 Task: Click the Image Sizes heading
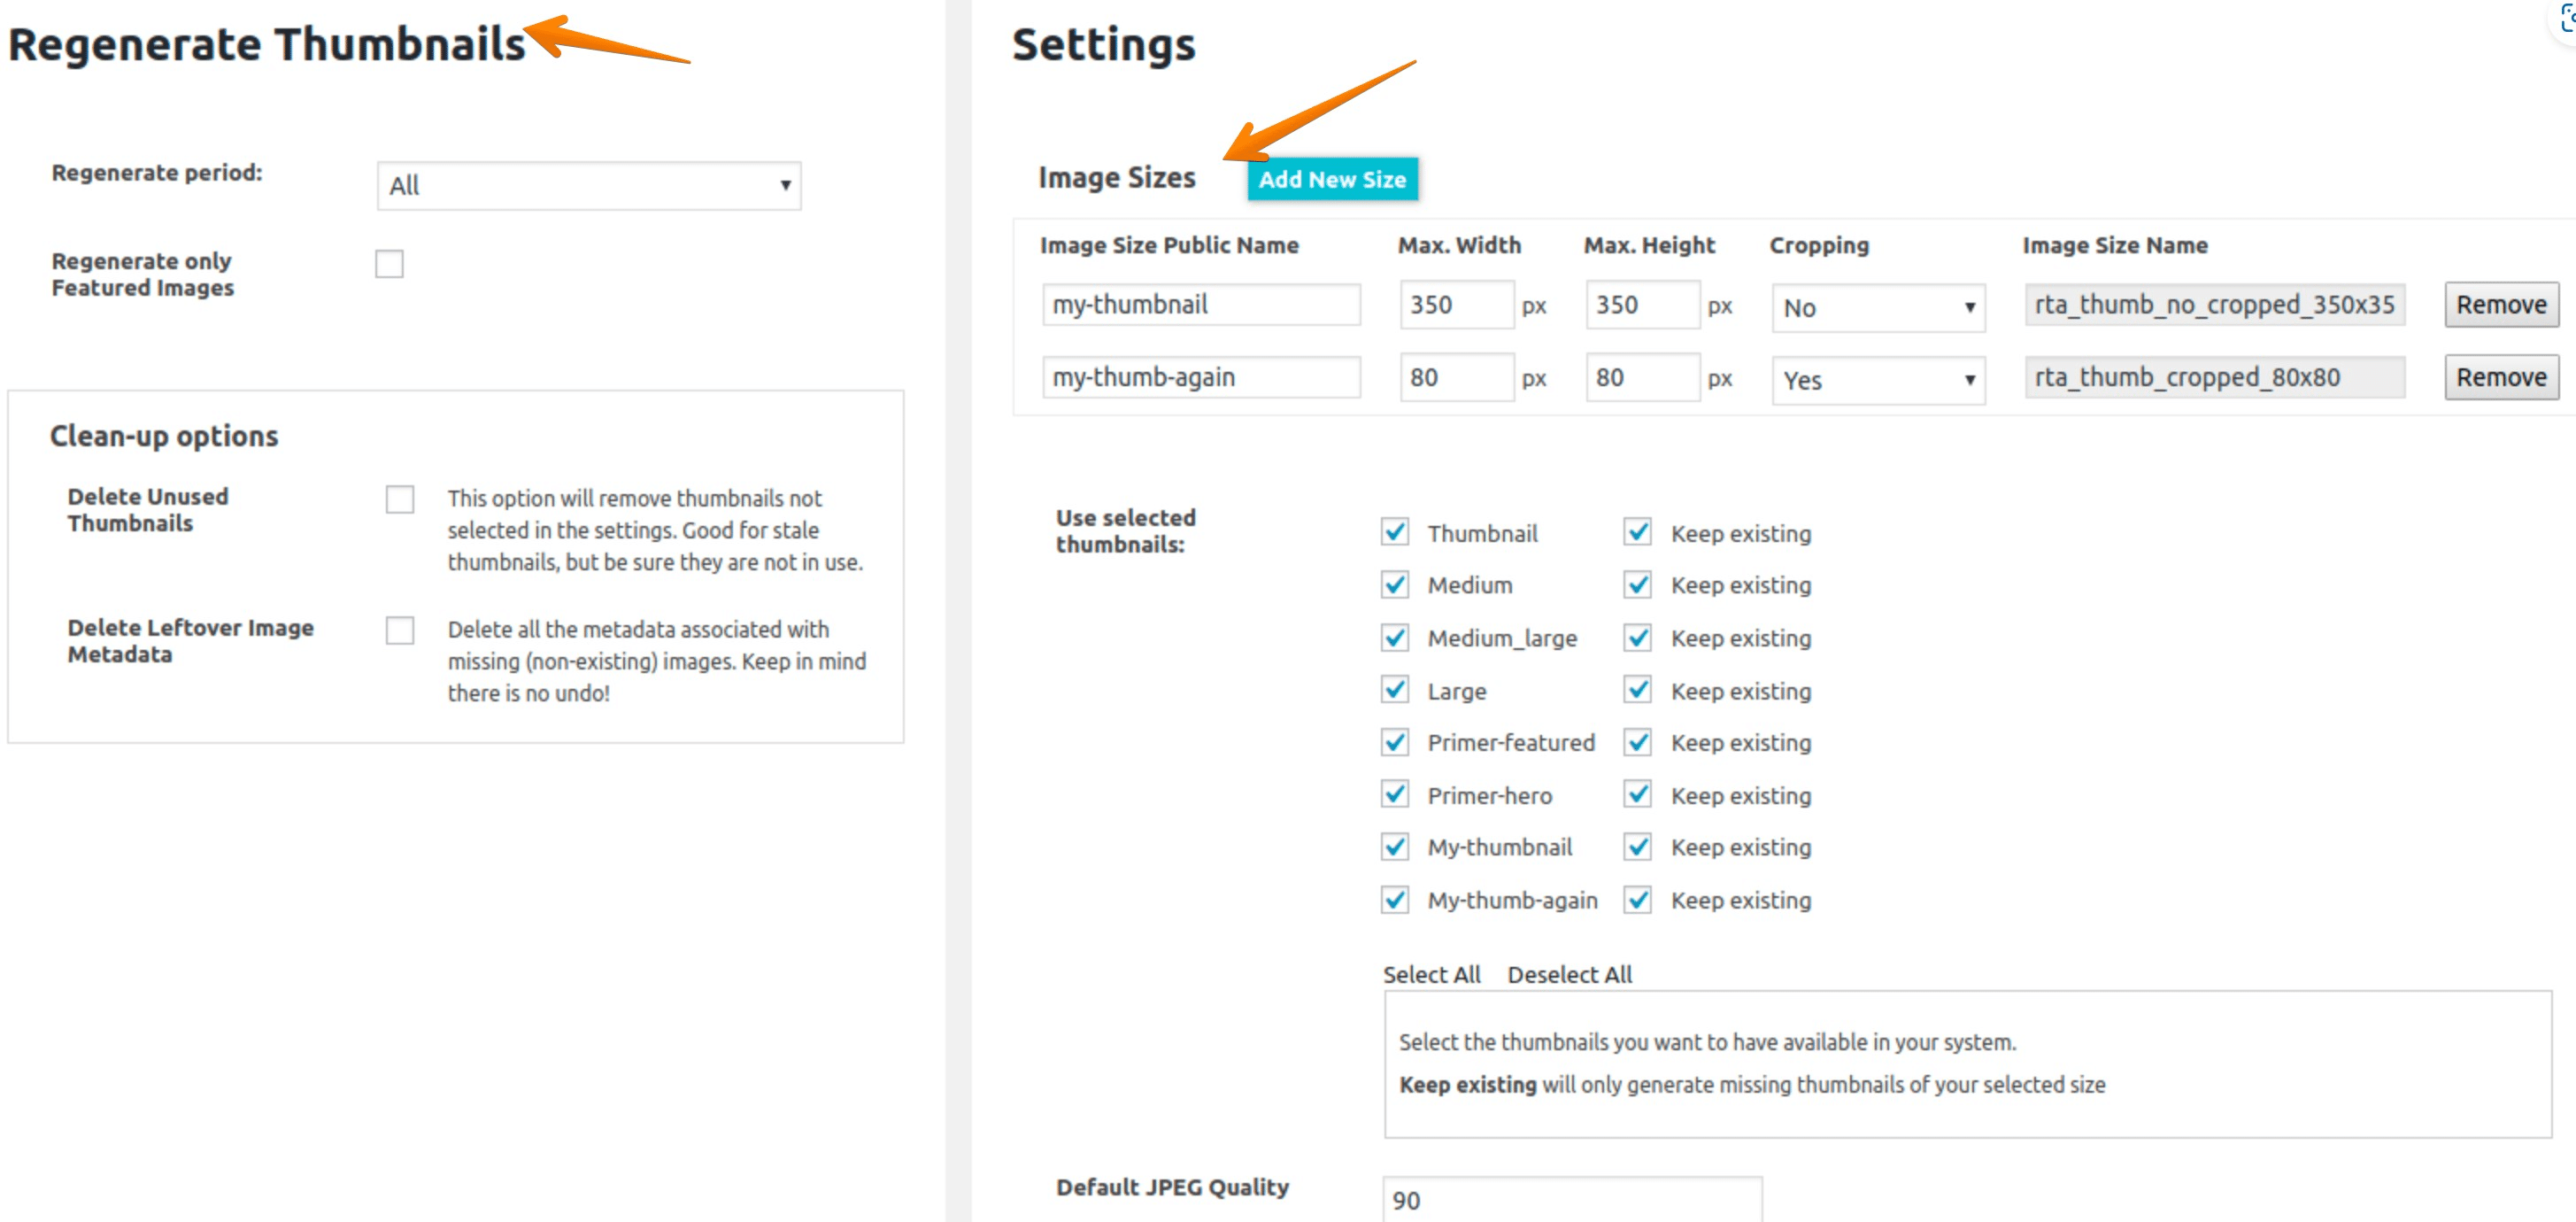point(1116,177)
